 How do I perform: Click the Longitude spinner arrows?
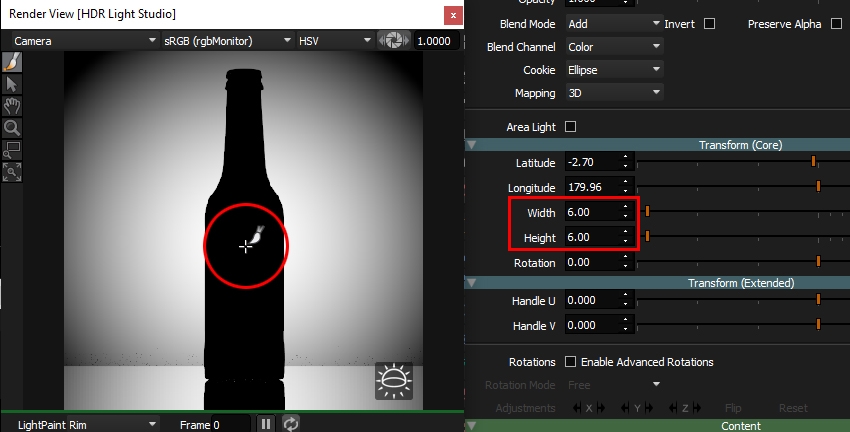click(x=626, y=187)
